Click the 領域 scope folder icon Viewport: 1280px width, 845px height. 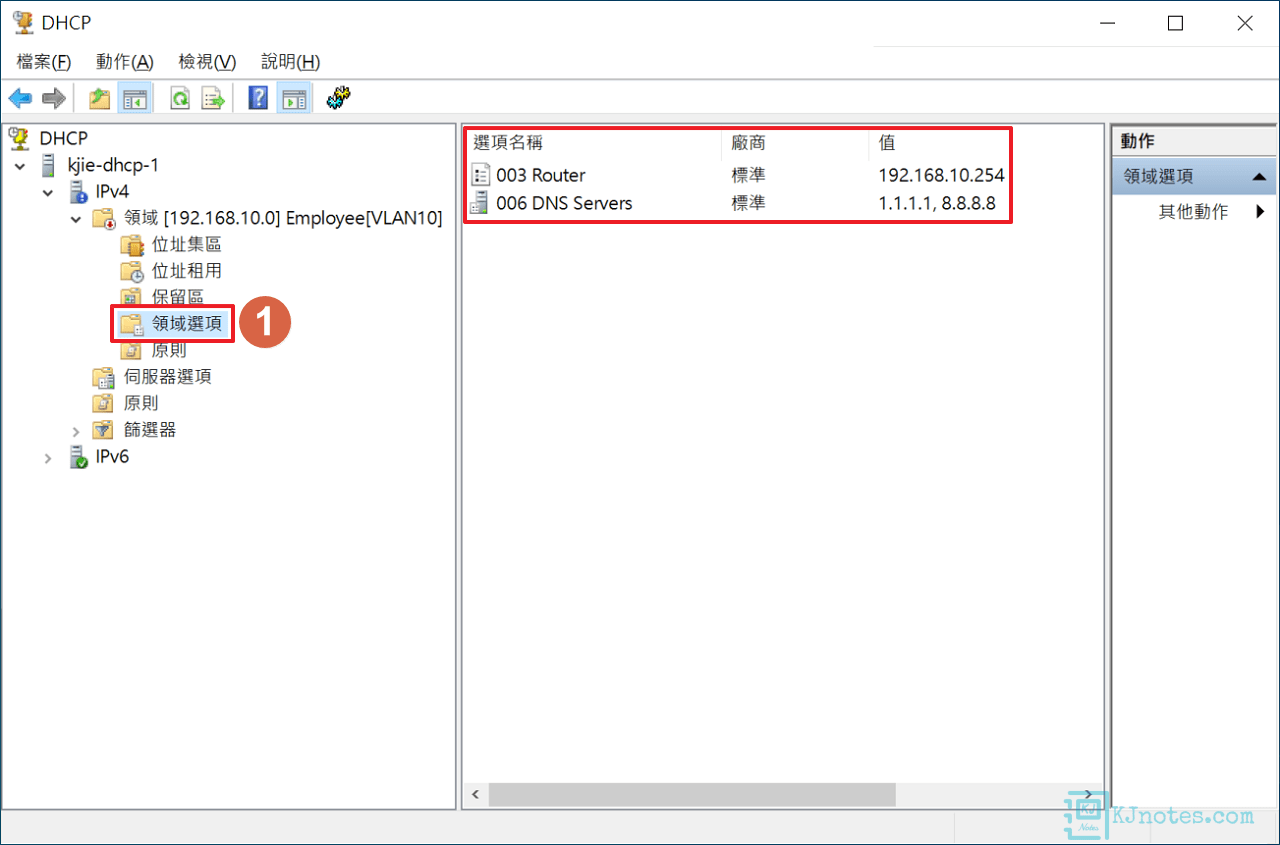pos(103,218)
